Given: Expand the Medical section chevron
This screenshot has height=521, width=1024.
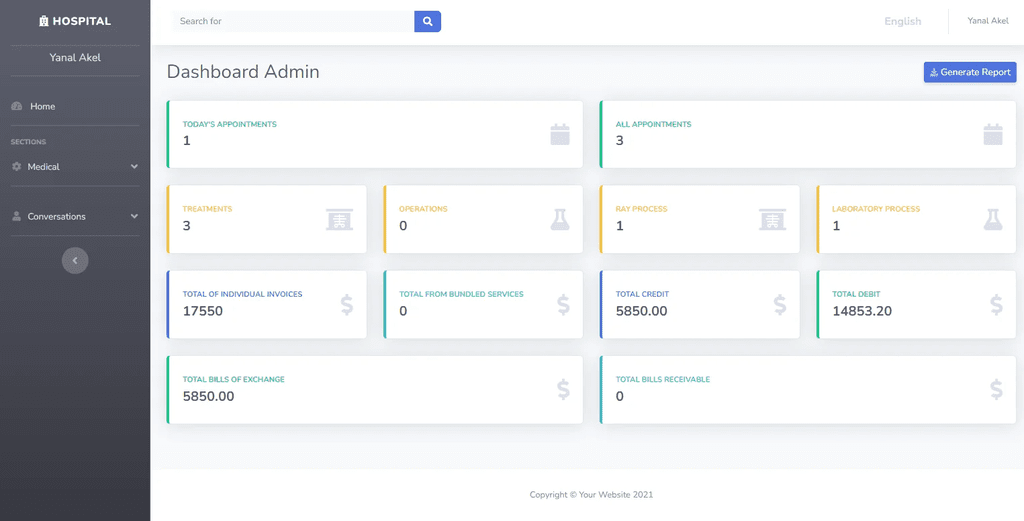Looking at the screenshot, I should [x=135, y=166].
